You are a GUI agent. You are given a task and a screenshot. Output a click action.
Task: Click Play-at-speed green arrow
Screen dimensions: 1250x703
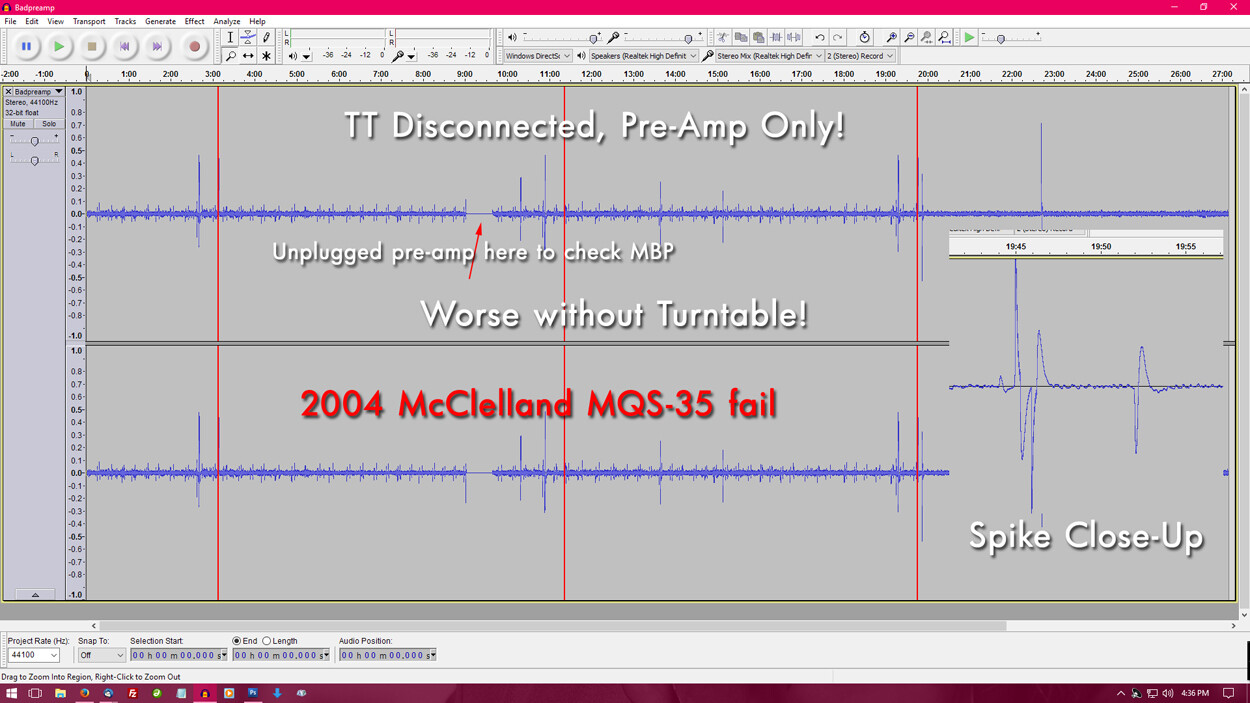click(x=969, y=38)
